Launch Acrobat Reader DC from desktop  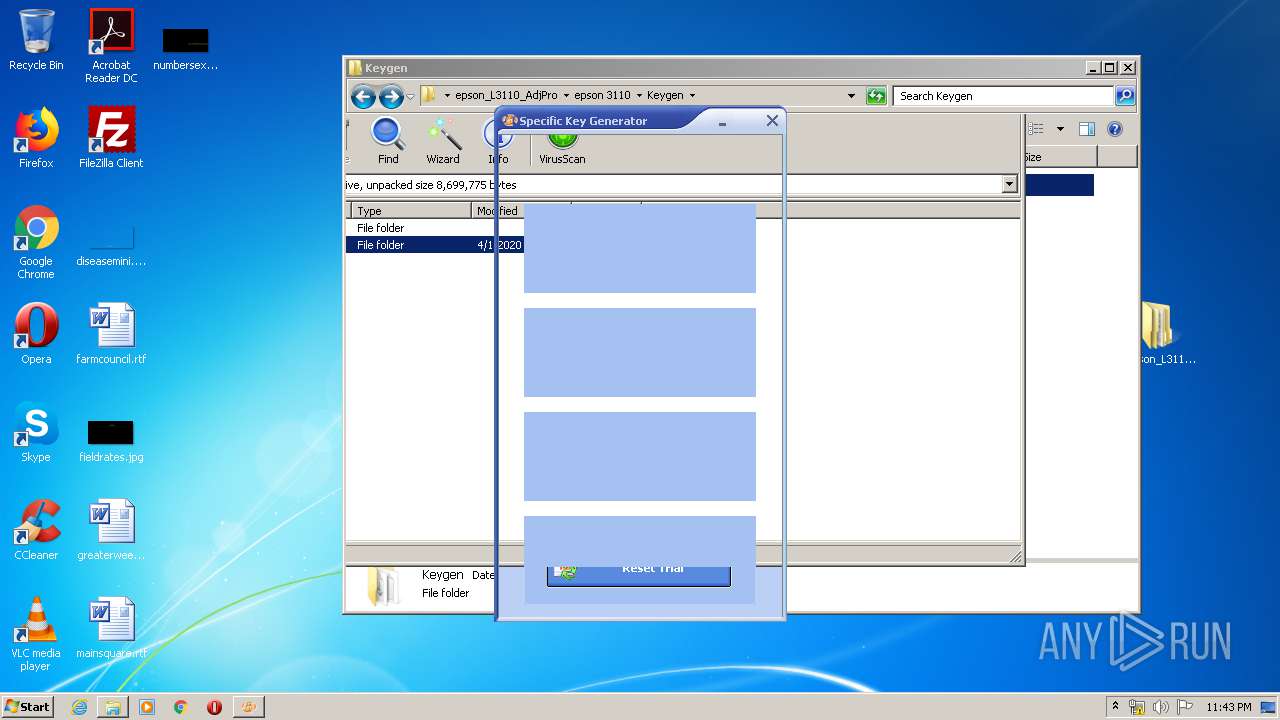[111, 46]
